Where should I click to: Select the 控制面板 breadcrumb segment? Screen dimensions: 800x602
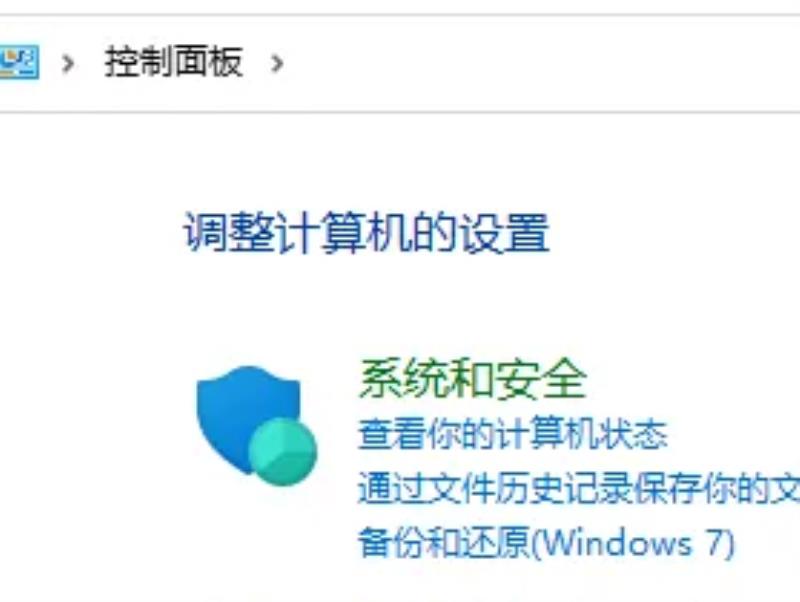click(173, 62)
